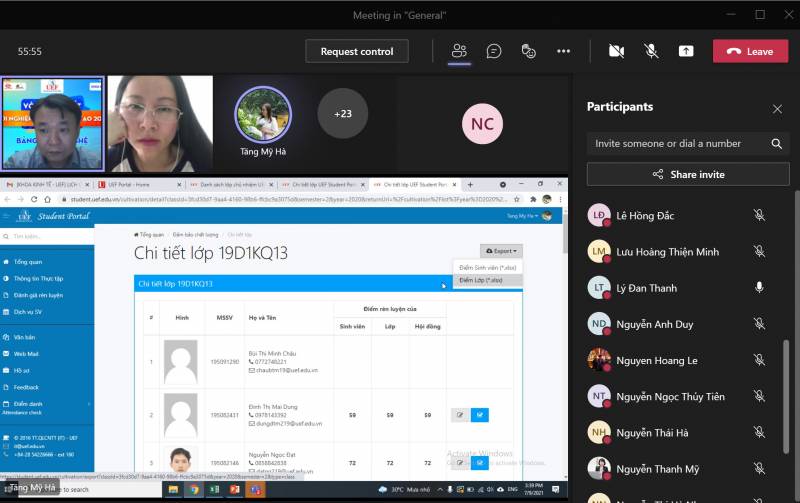Expand the +23 additional participants tile
The image size is (800, 503).
[342, 114]
